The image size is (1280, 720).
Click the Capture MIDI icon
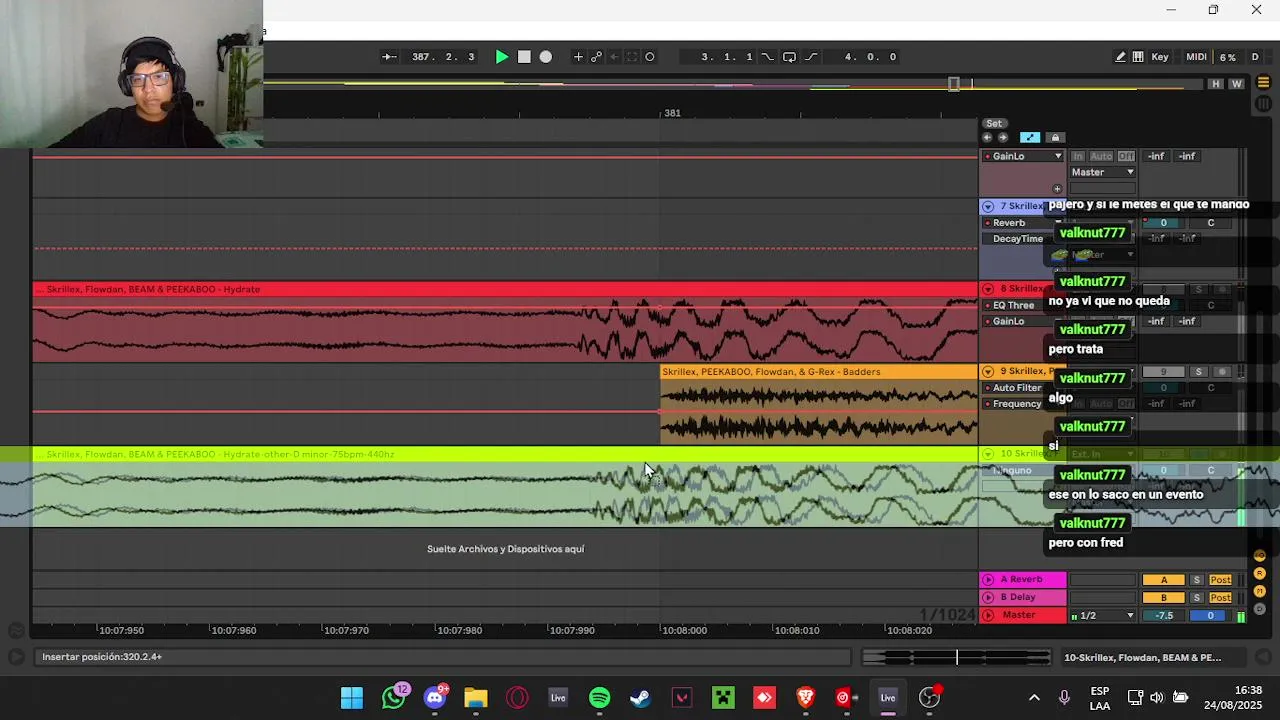(632, 57)
